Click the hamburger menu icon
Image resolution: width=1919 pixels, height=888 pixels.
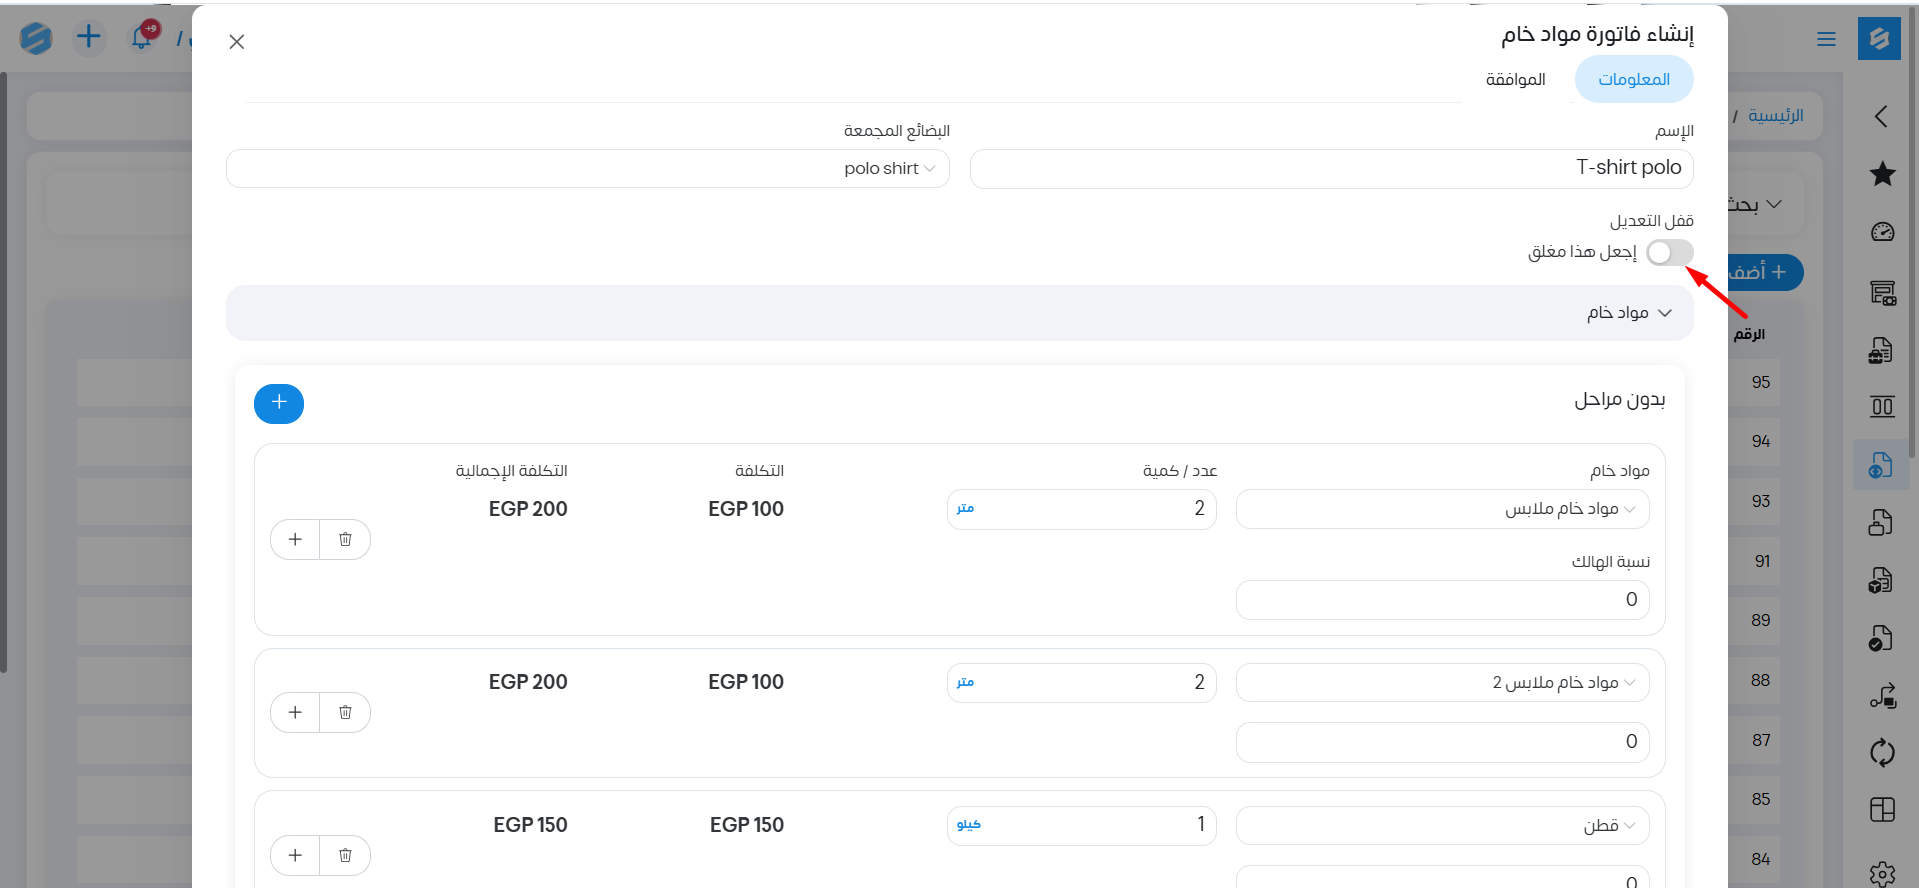(x=1826, y=39)
